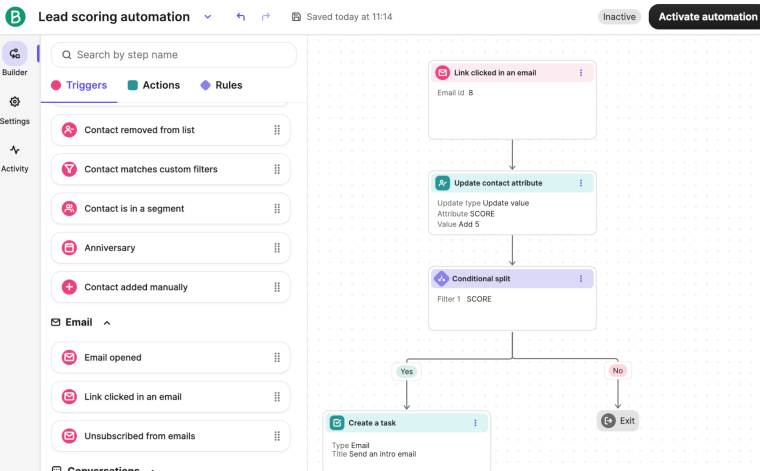Open the Activity sidebar icon
The image size is (760, 471).
pyautogui.click(x=14, y=150)
